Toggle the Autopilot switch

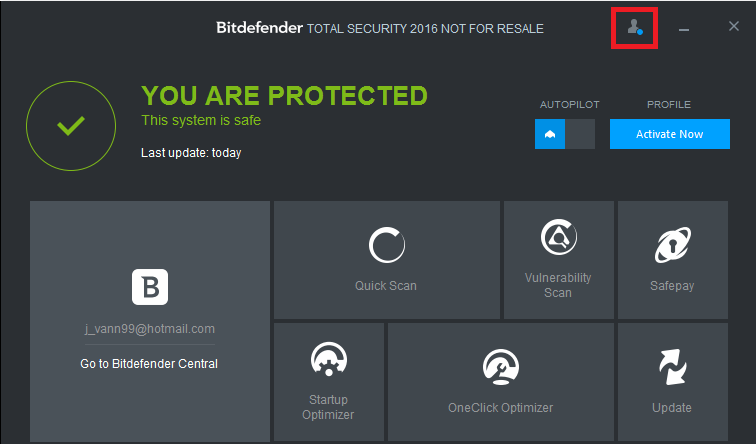[565, 134]
